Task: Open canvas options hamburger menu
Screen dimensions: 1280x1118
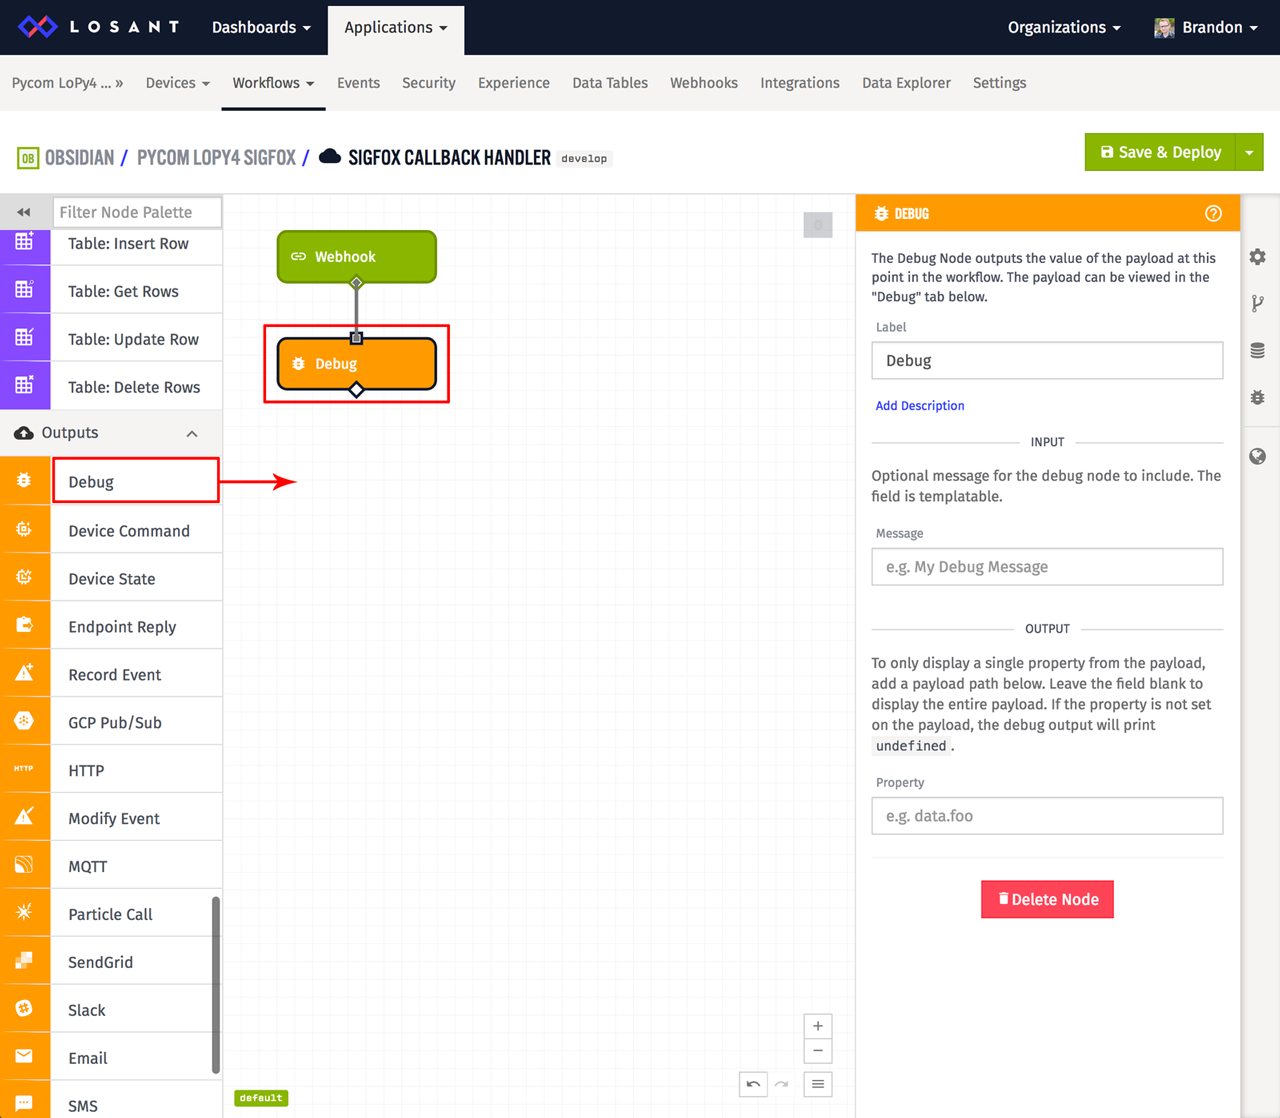Action: pyautogui.click(x=818, y=1084)
